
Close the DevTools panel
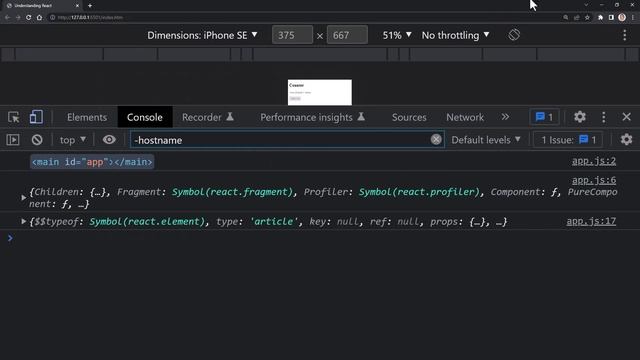[x=627, y=117]
